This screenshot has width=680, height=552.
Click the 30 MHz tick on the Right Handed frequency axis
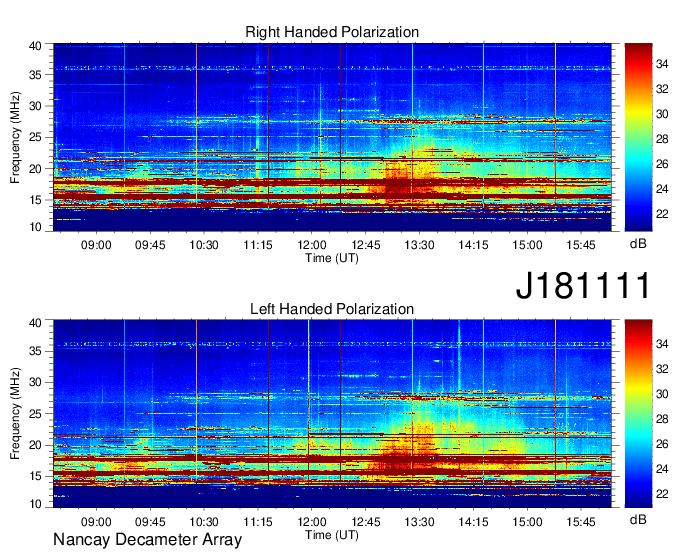35,106
